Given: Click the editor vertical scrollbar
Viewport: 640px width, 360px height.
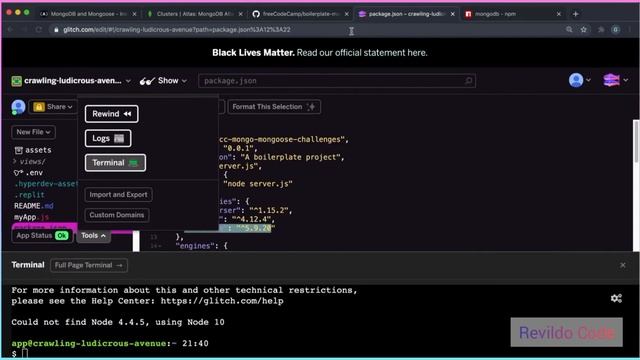Looking at the screenshot, I should click(636, 141).
